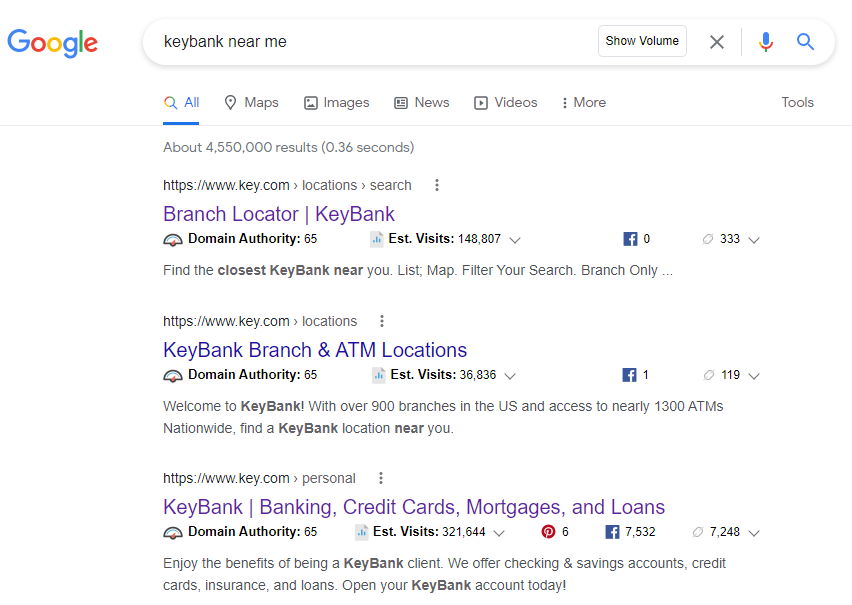Click the Facebook icon showing 7,532 shares

pos(612,532)
